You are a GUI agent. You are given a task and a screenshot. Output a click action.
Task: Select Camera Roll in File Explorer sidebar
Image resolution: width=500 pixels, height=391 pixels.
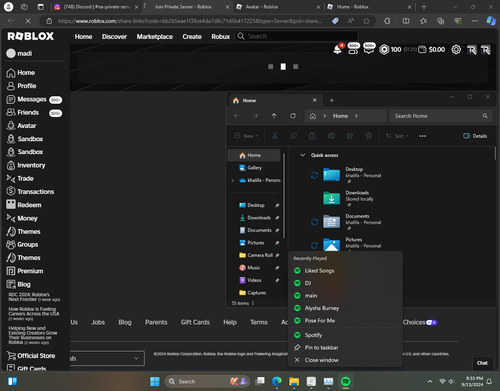point(259,255)
